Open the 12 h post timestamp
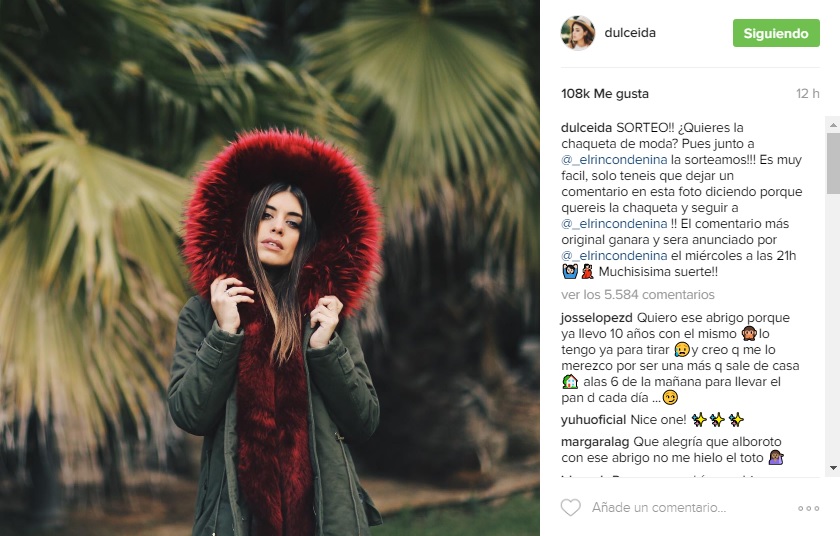 click(x=808, y=94)
